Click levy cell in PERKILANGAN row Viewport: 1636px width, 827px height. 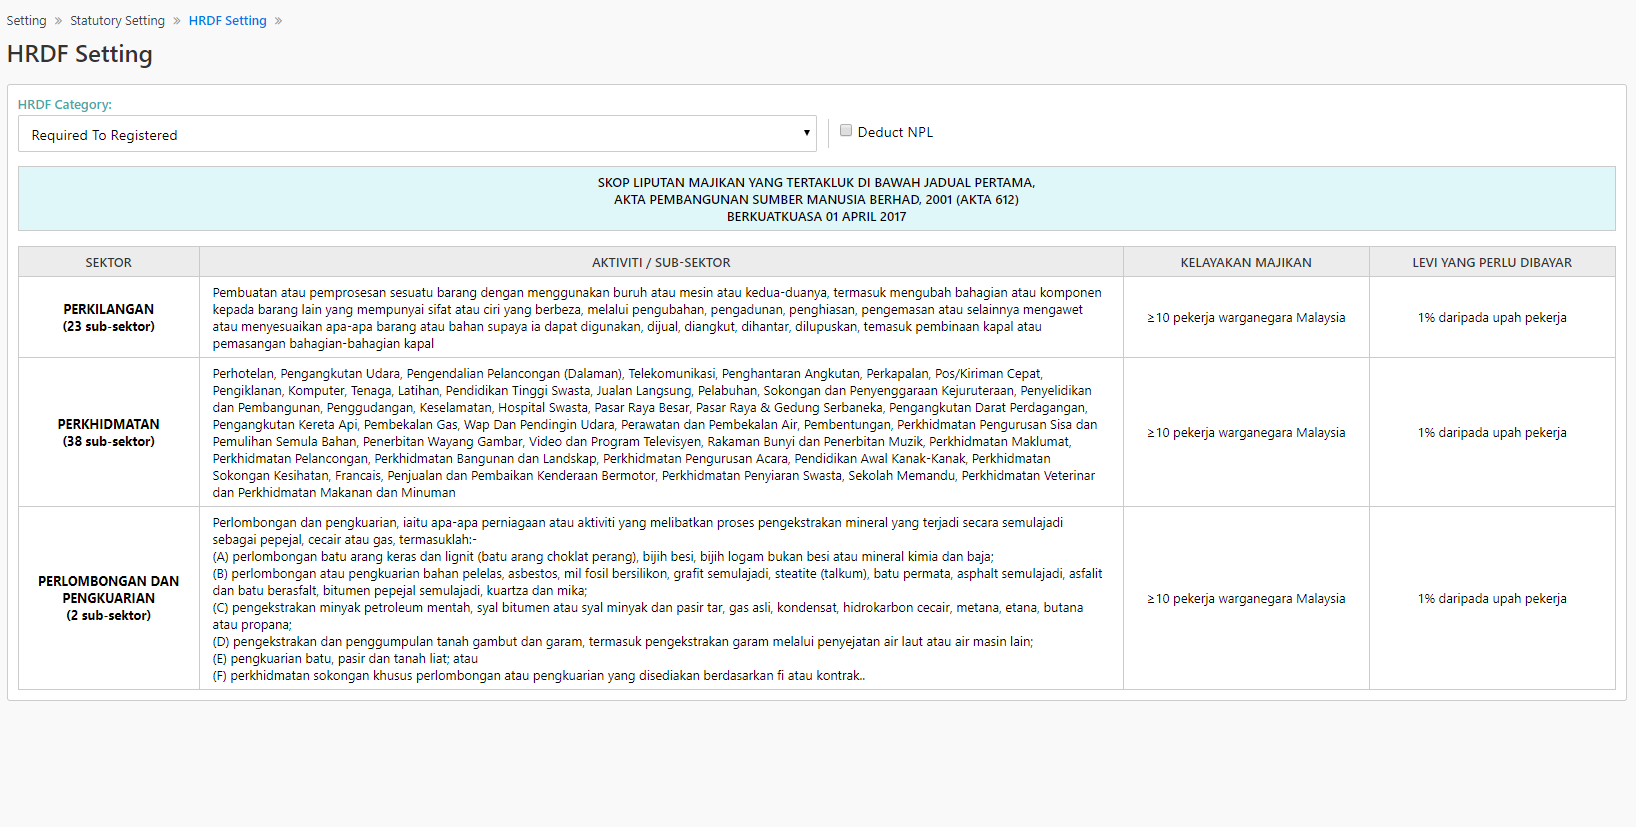point(1492,317)
